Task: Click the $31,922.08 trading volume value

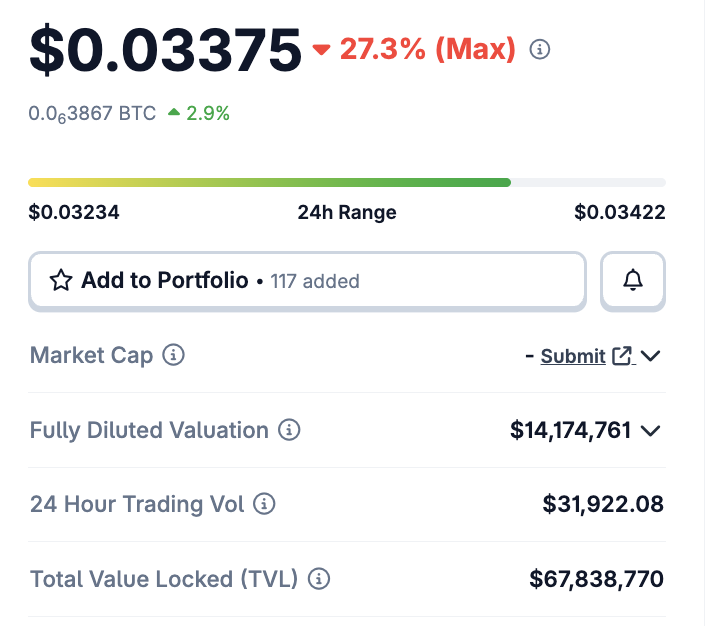Action: pos(603,504)
